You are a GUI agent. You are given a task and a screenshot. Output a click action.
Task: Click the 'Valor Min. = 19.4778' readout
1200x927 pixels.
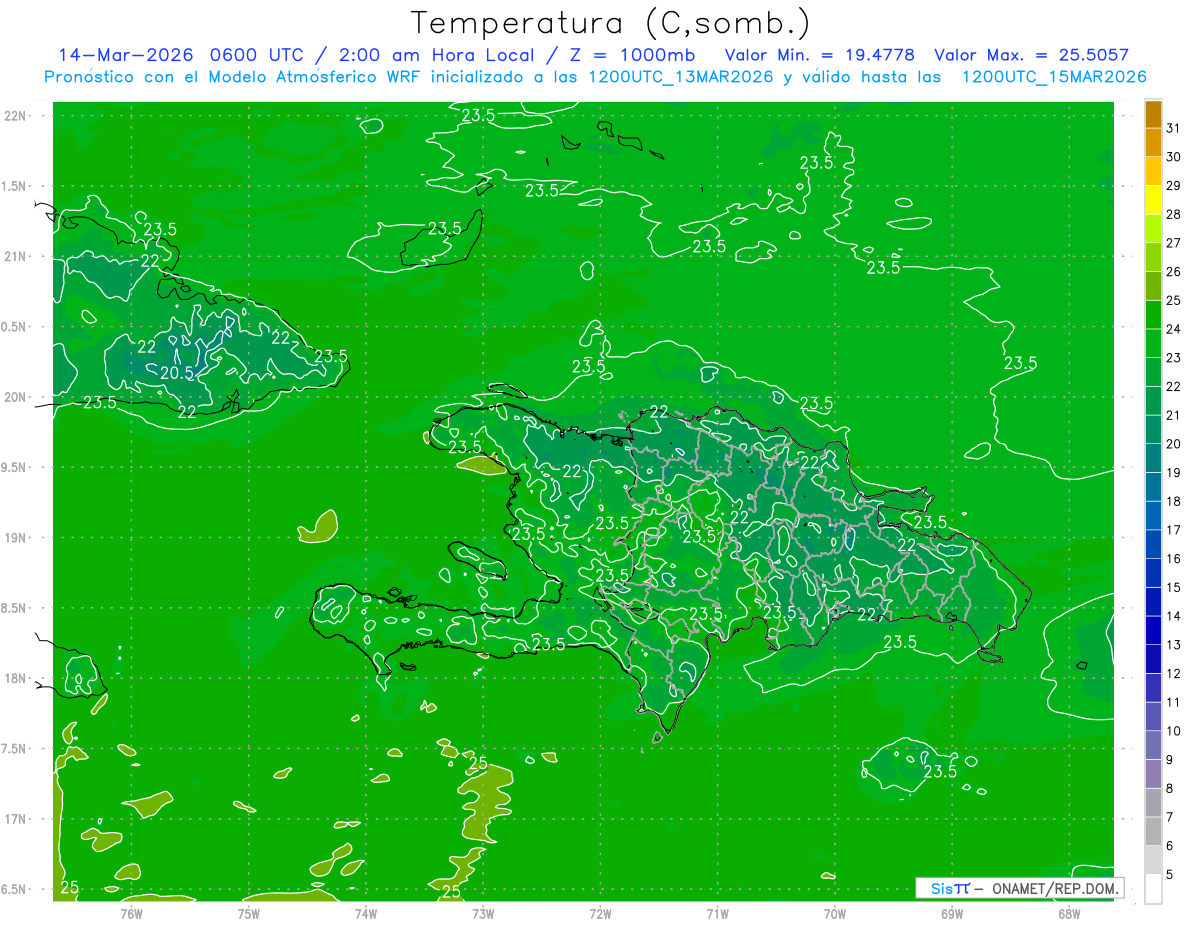click(x=821, y=55)
